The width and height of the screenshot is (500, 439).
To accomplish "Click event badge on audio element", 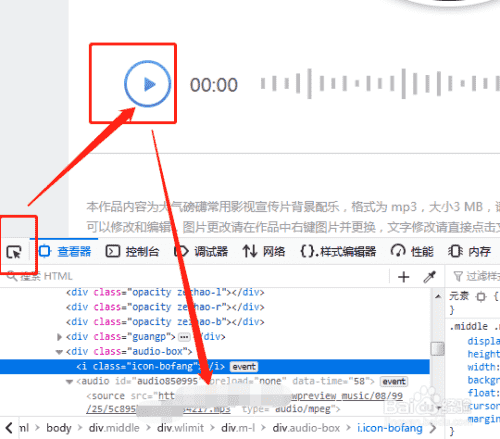I will click(x=394, y=381).
